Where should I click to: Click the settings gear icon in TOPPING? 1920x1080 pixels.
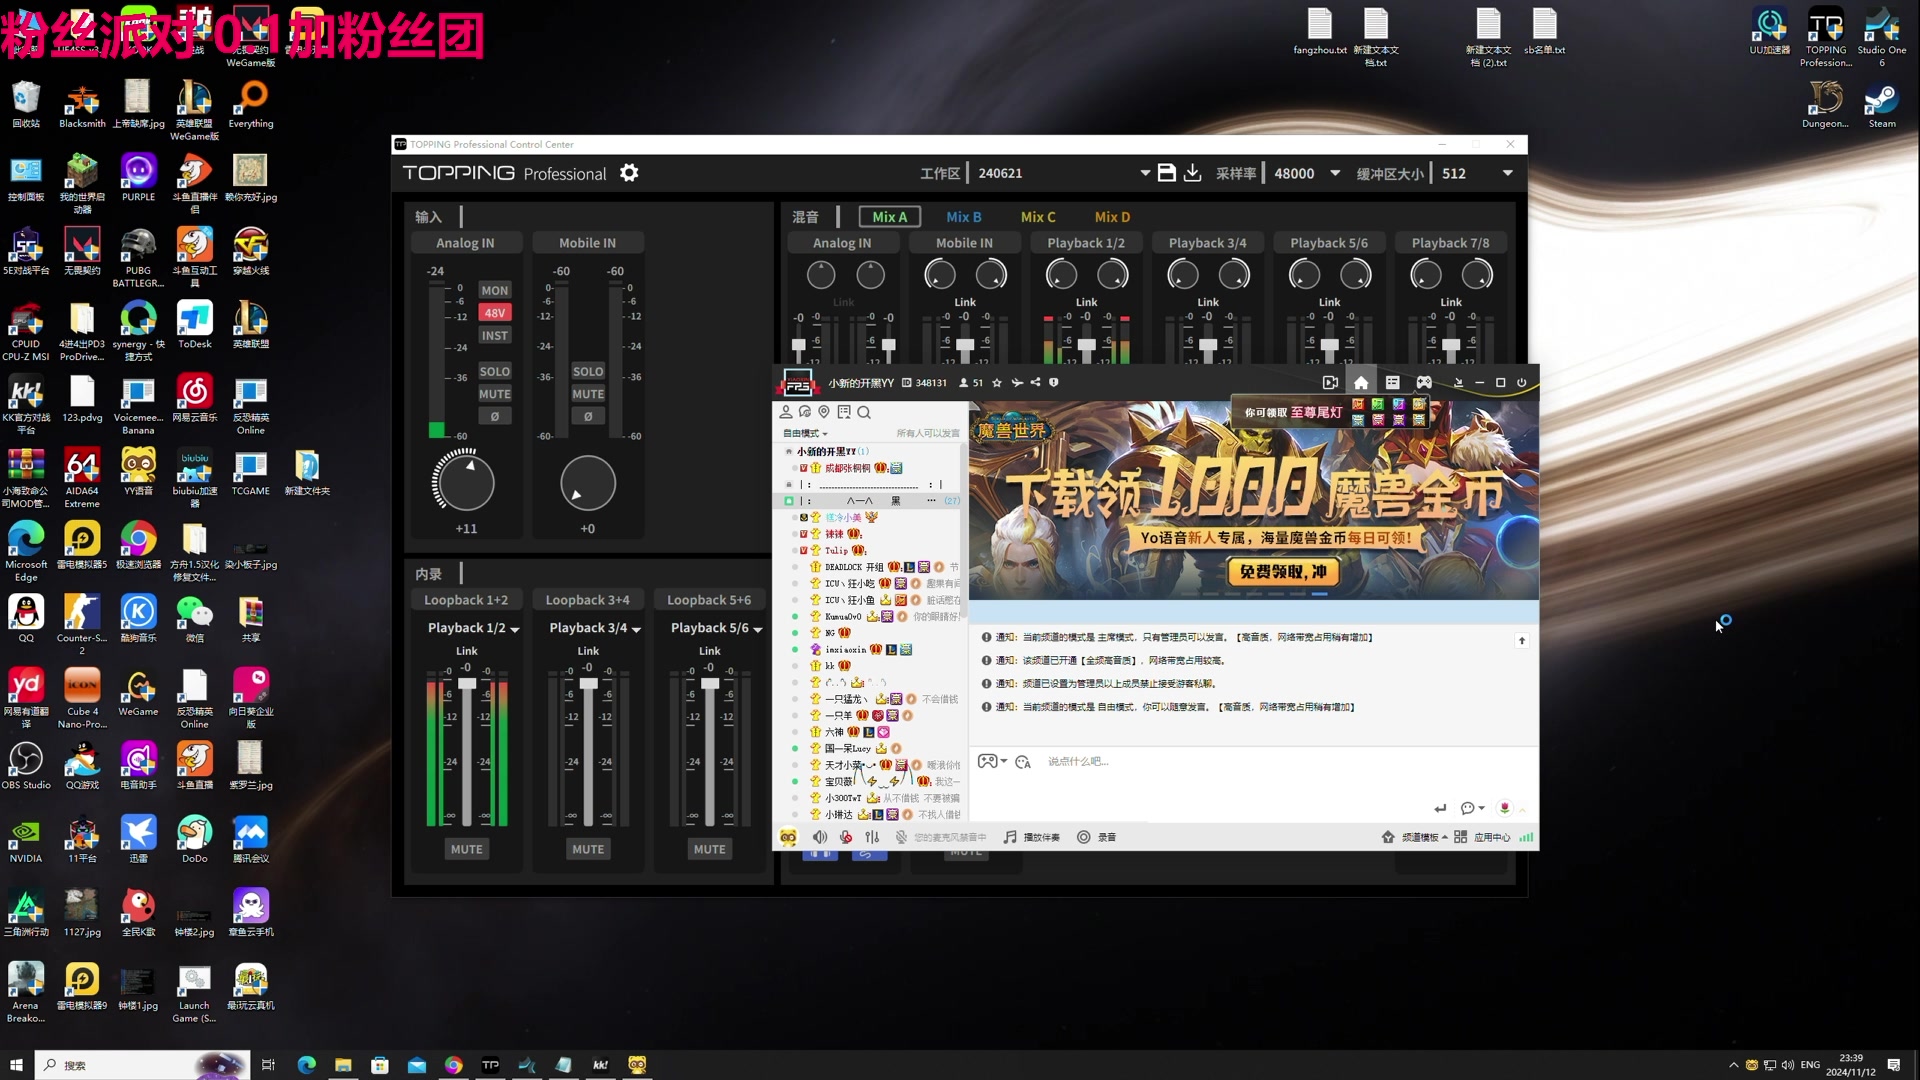(x=629, y=173)
